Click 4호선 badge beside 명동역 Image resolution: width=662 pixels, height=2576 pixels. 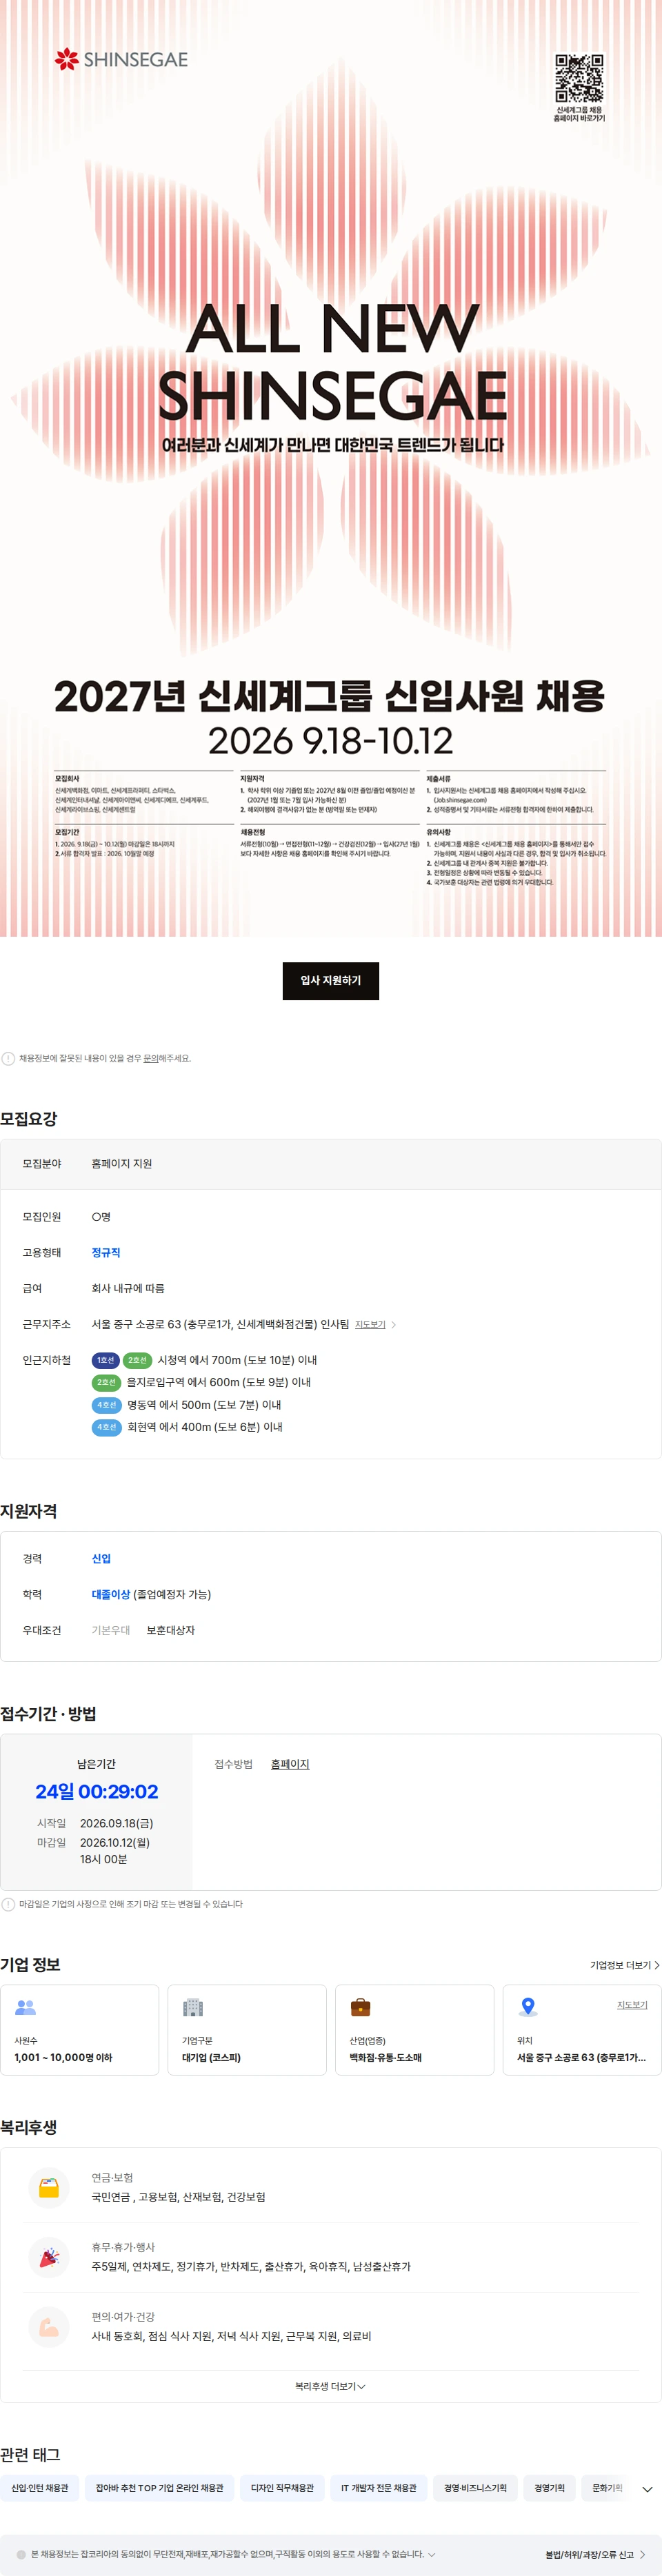(x=106, y=1405)
